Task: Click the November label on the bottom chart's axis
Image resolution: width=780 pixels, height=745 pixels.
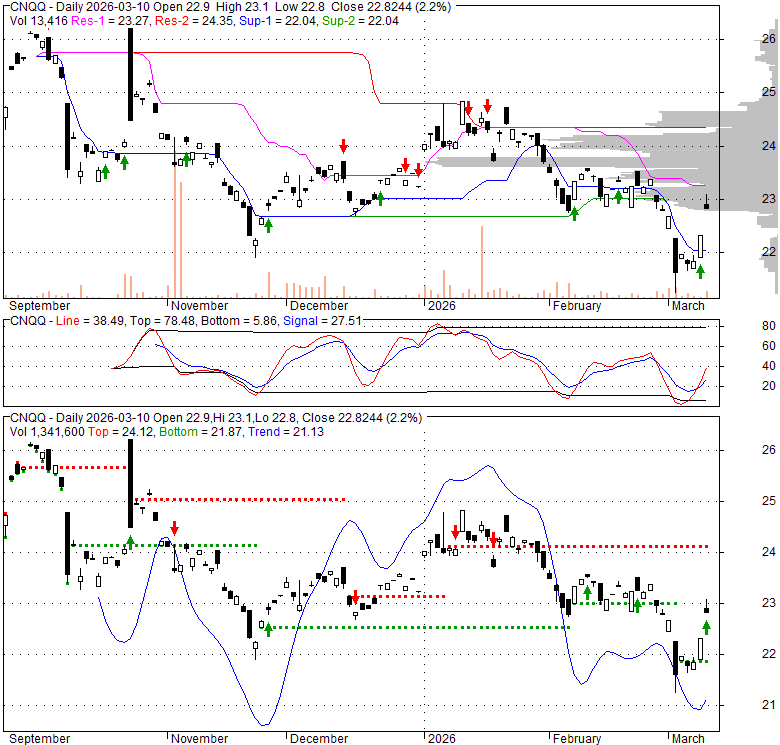Action: (x=199, y=739)
